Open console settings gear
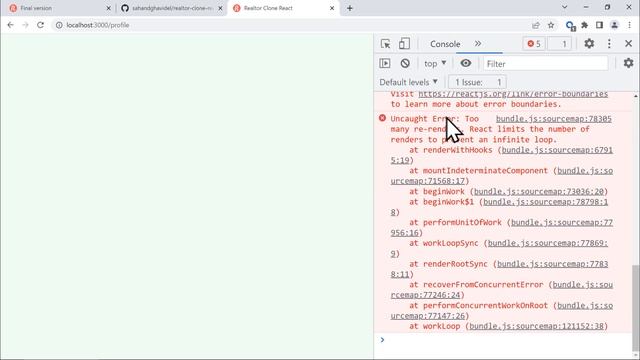The width and height of the screenshot is (640, 360). tap(629, 63)
